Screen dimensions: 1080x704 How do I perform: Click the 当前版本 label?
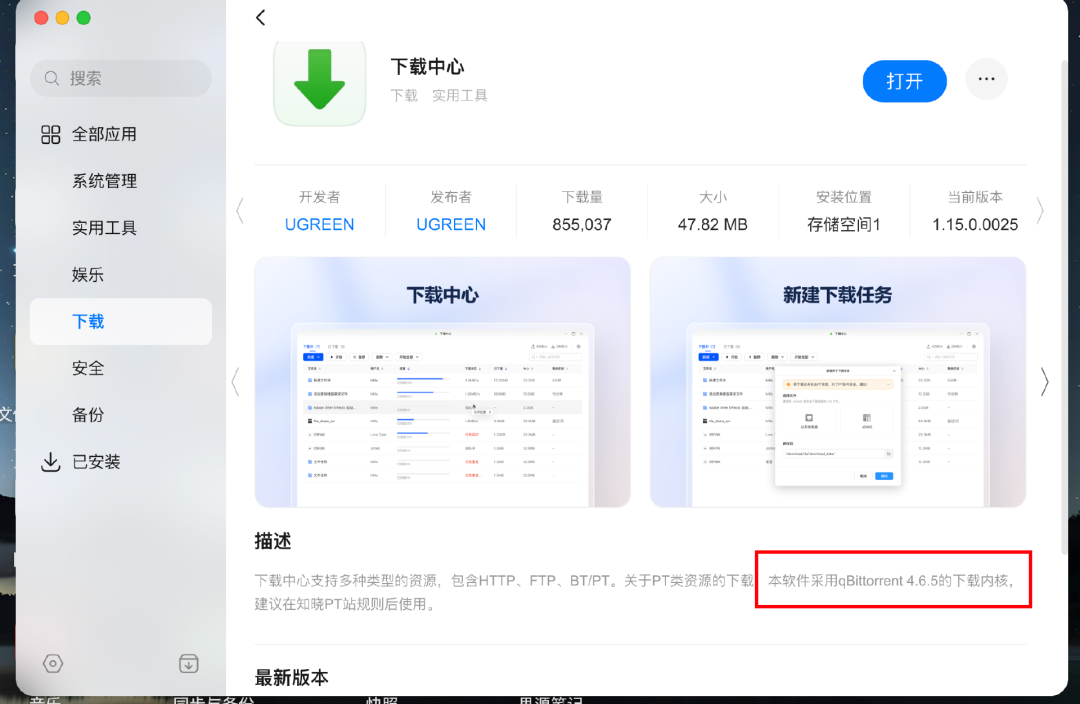975,197
